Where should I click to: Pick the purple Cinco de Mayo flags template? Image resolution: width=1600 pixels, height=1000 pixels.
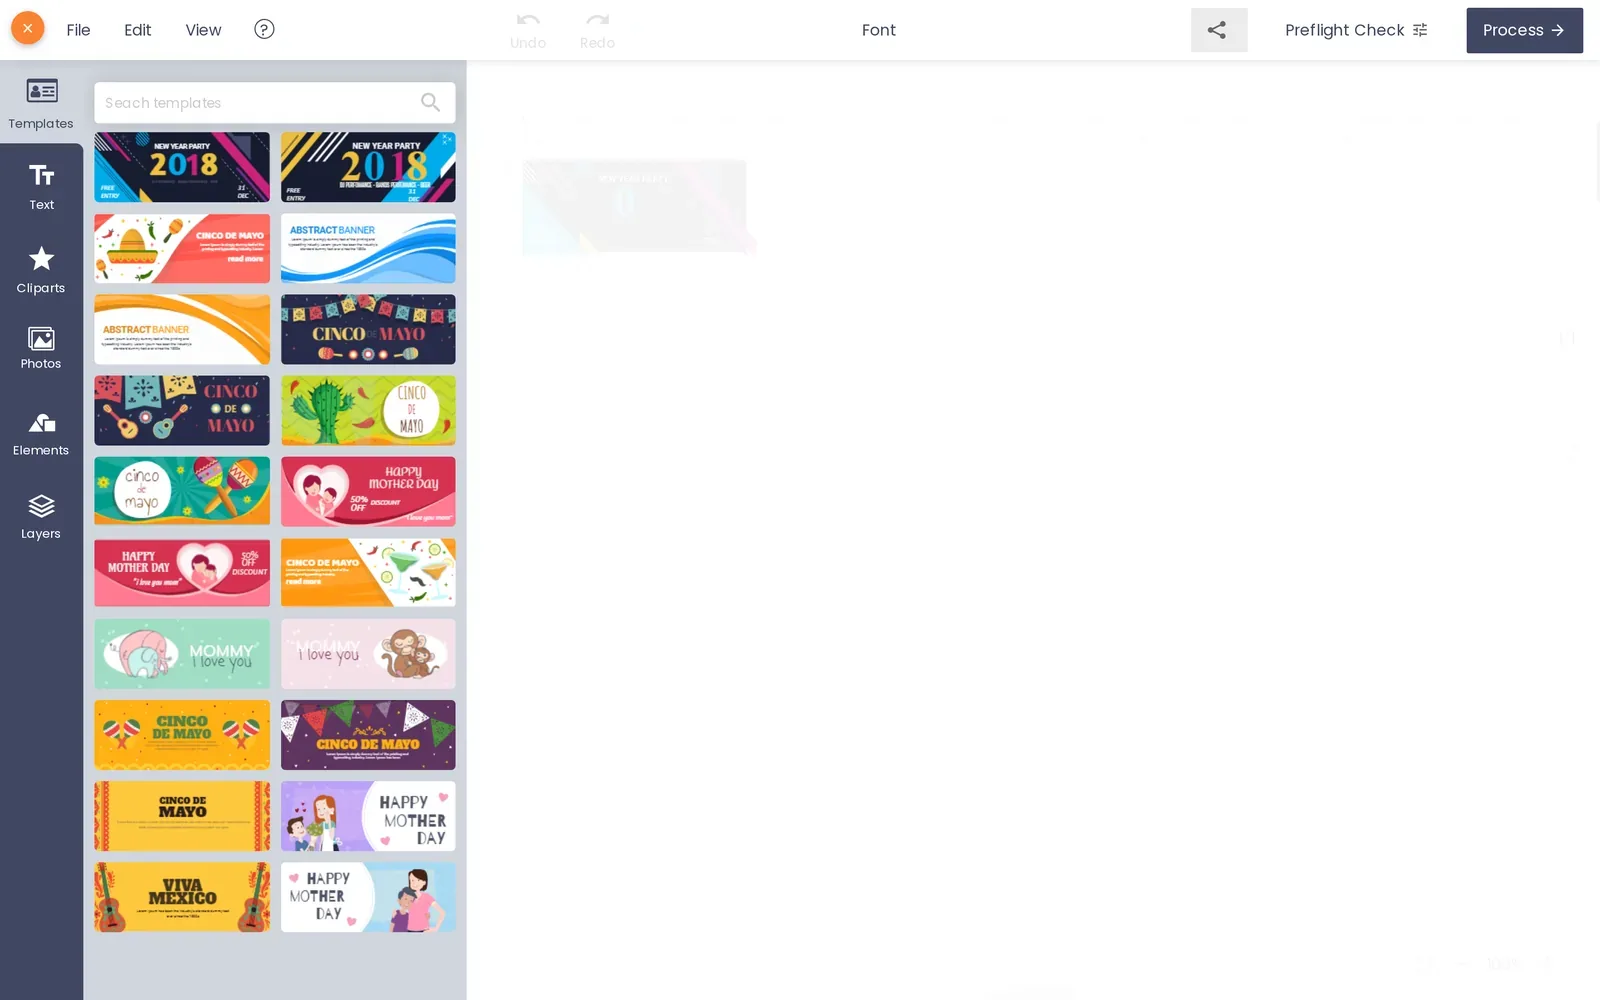[368, 735]
